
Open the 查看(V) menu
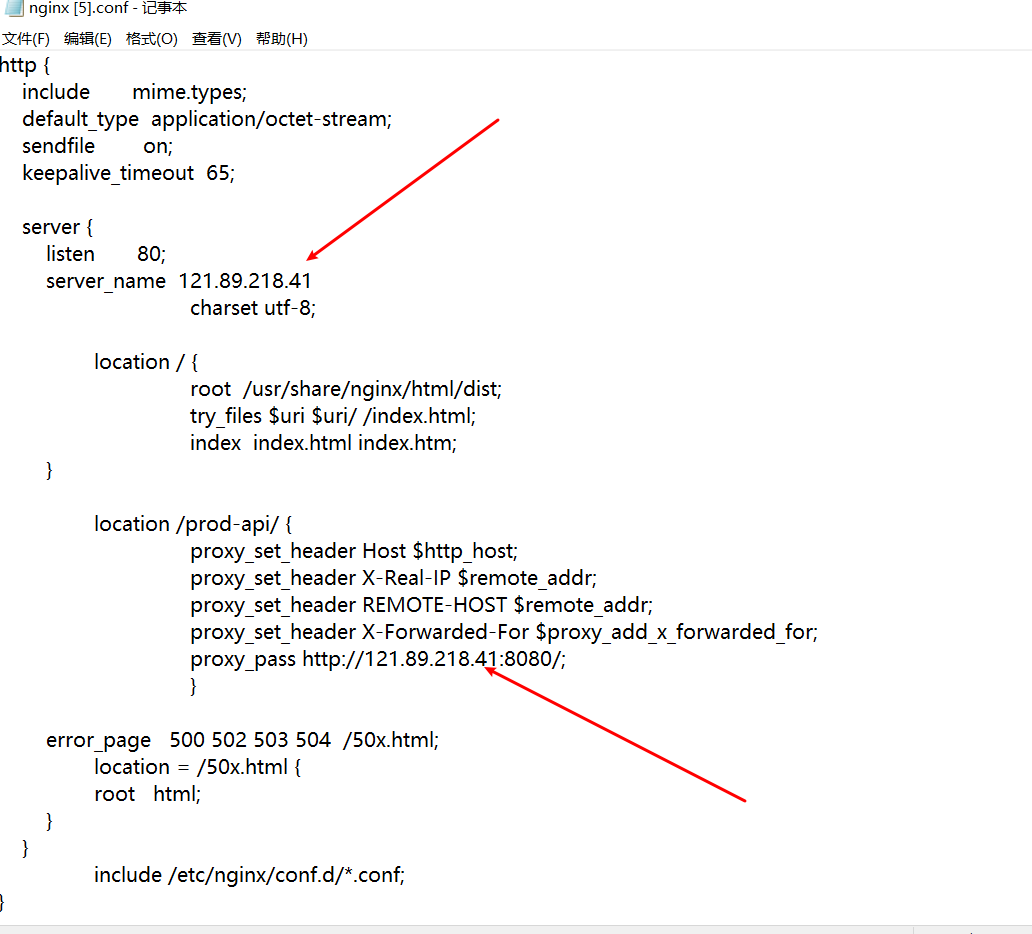216,38
